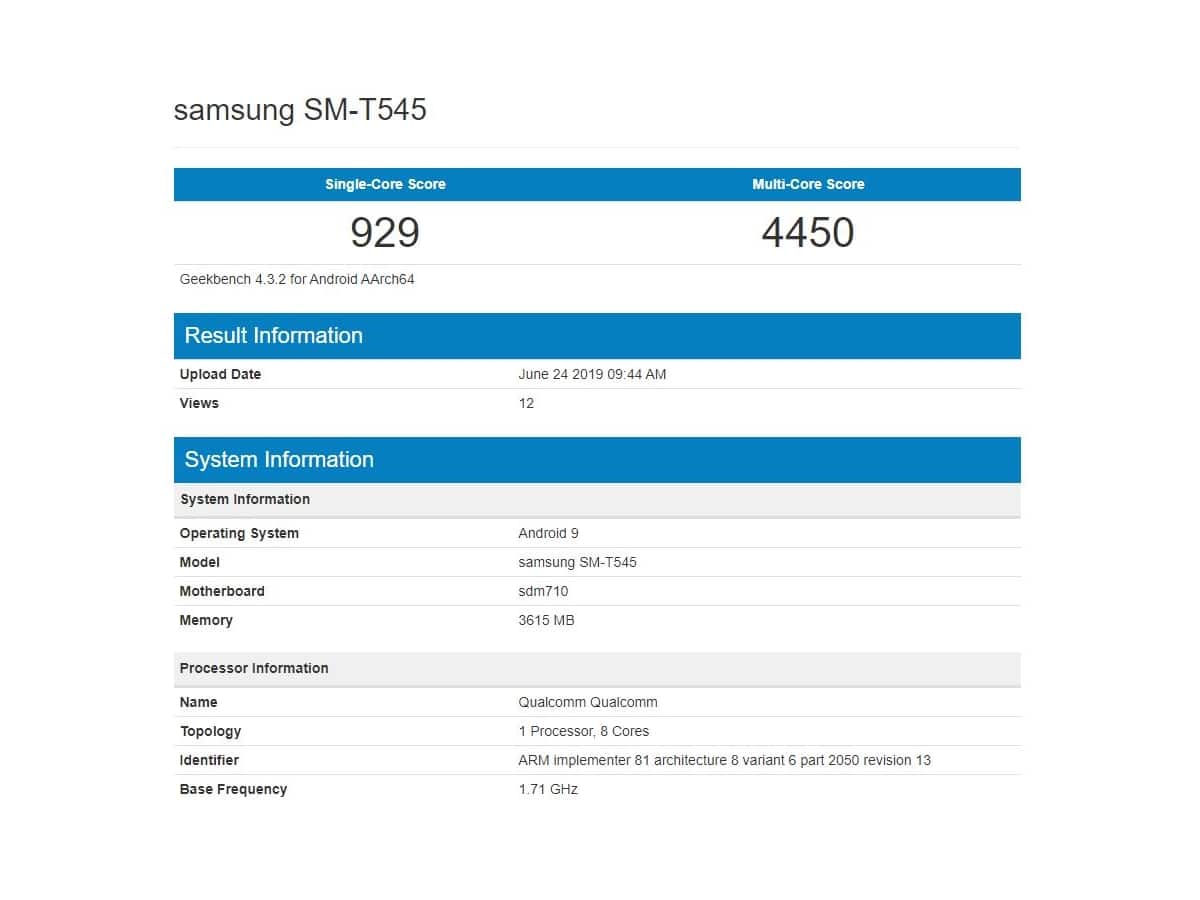Select the June 24 2019 09:44 AM value
Image resolution: width=1200 pixels, height=900 pixels.
[x=592, y=374]
